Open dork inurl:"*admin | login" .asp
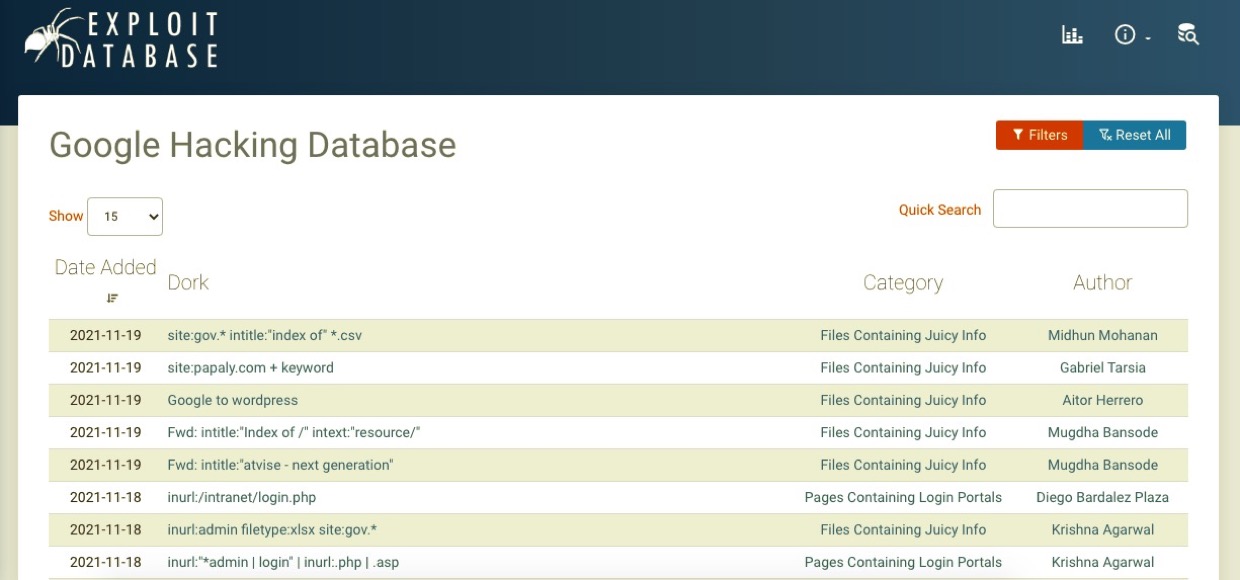The height and width of the screenshot is (580, 1240). (283, 562)
